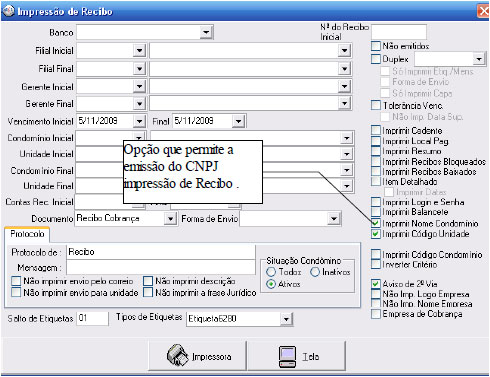
Task: Check Imprimir Recibos Bloqueados
Action: [376, 161]
